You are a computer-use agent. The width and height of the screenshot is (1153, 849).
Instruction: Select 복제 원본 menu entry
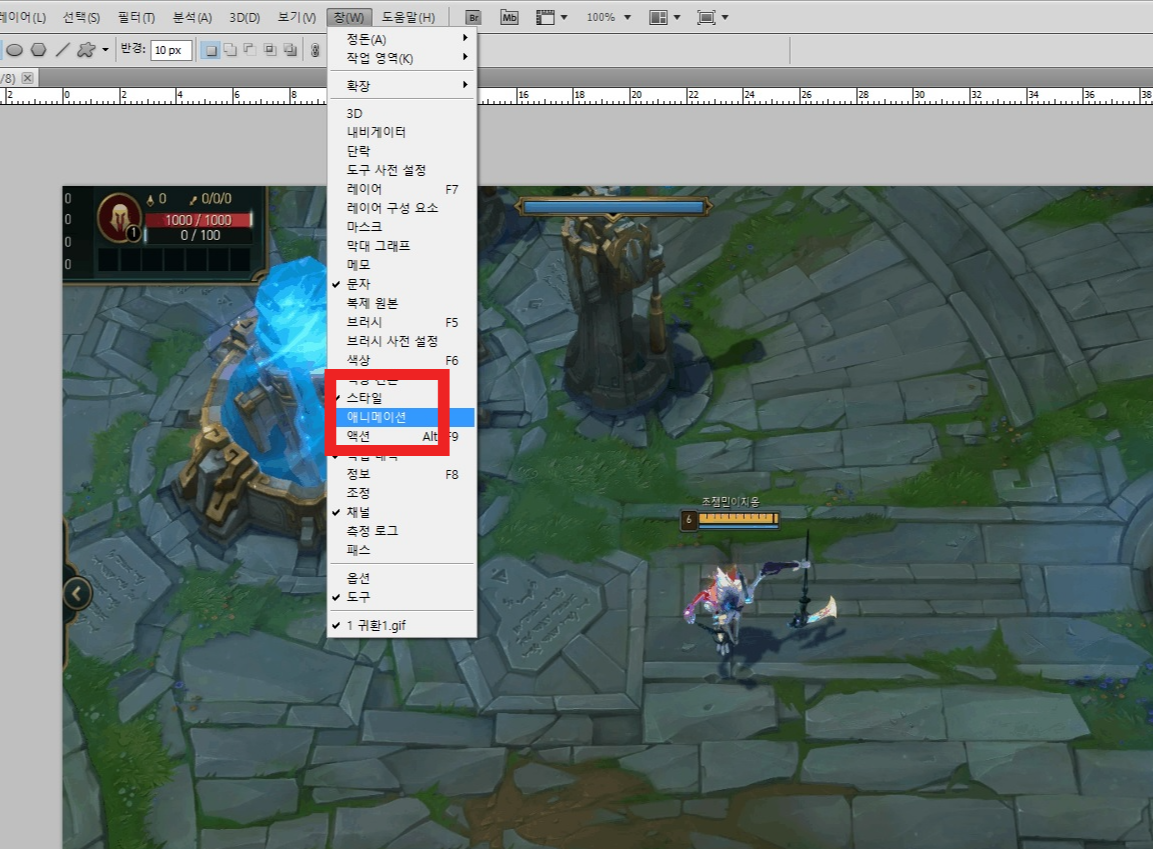point(402,303)
